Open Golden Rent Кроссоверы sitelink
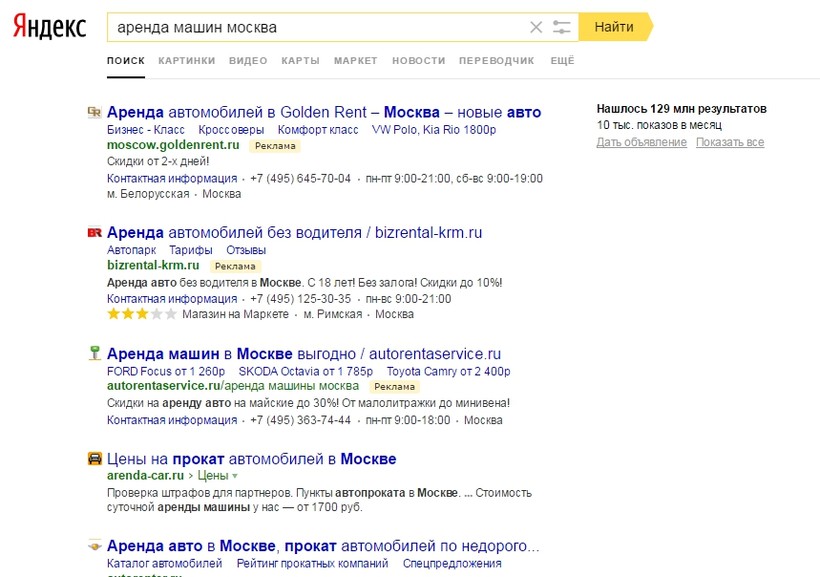This screenshot has height=577, width=820. (231, 130)
